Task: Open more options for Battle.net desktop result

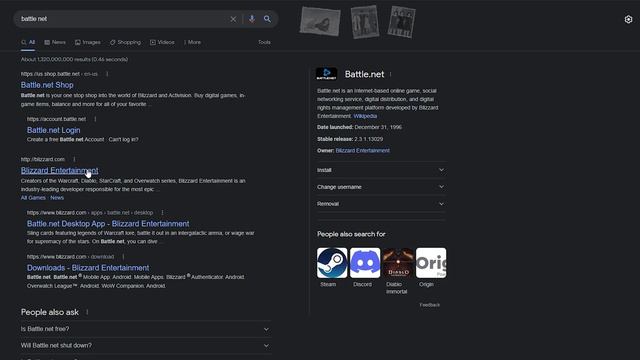Action: pyautogui.click(x=162, y=213)
